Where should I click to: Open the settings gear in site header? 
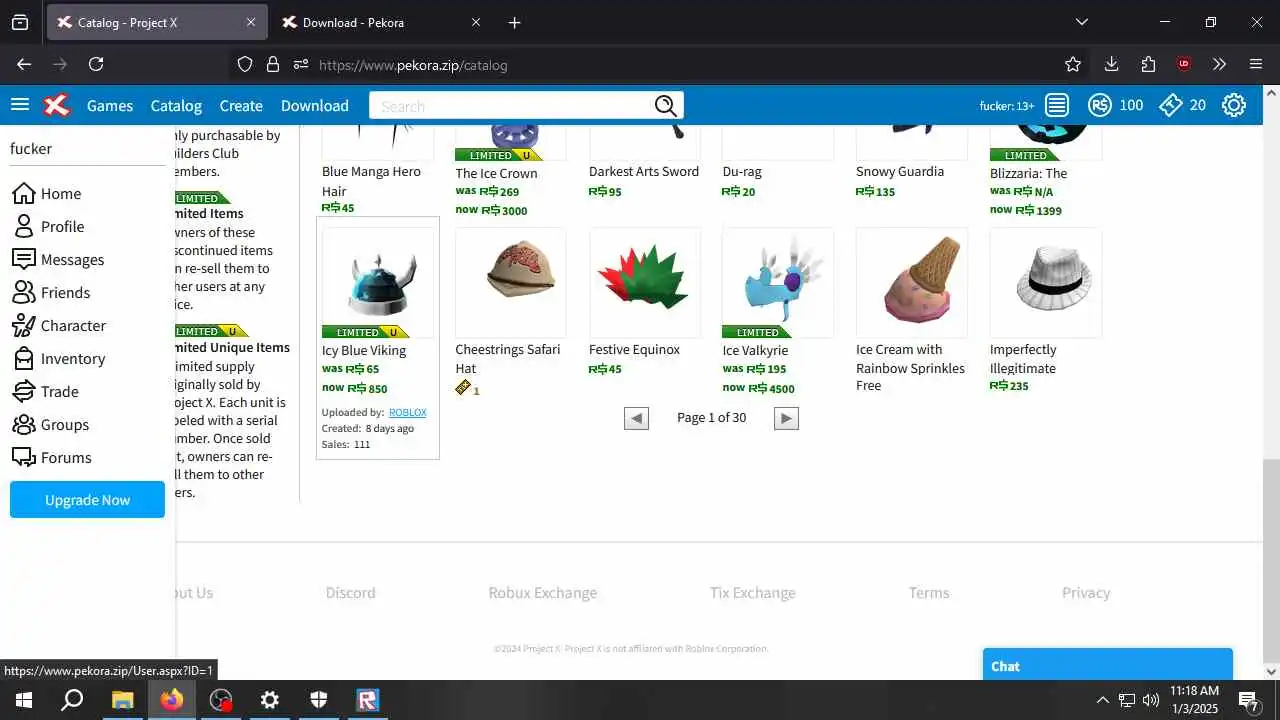(1234, 105)
